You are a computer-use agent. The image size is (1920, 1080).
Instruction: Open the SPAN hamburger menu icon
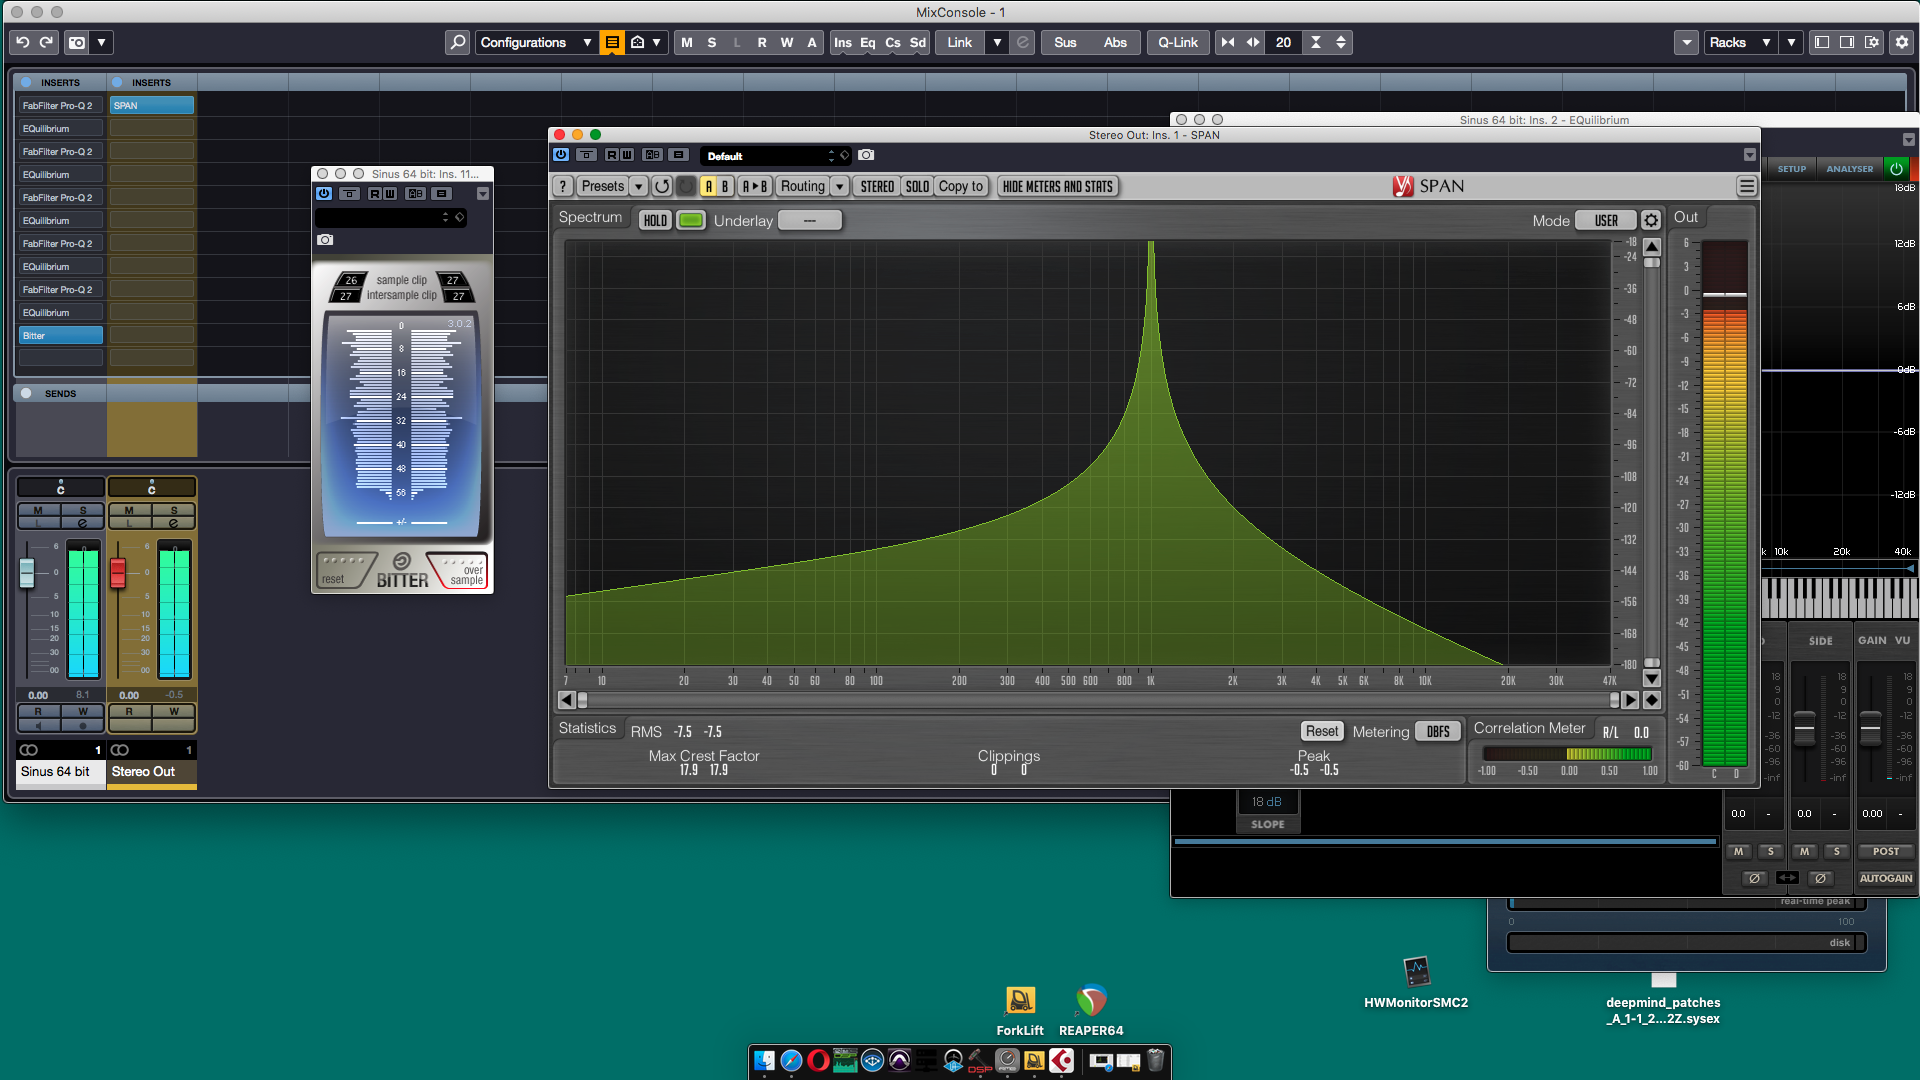click(1746, 186)
